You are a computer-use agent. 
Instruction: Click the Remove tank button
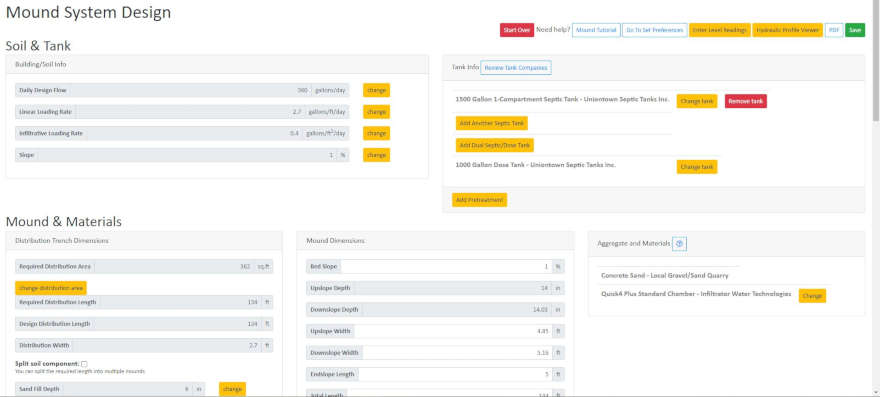click(745, 101)
